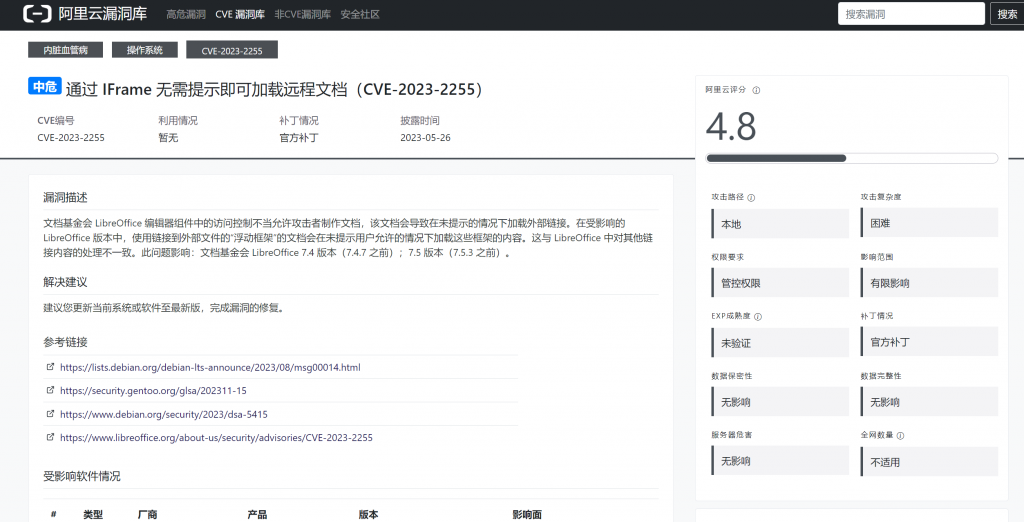Click the 受影响软件情况 section heading
Screen dimensions: 1024x522
tap(82, 476)
